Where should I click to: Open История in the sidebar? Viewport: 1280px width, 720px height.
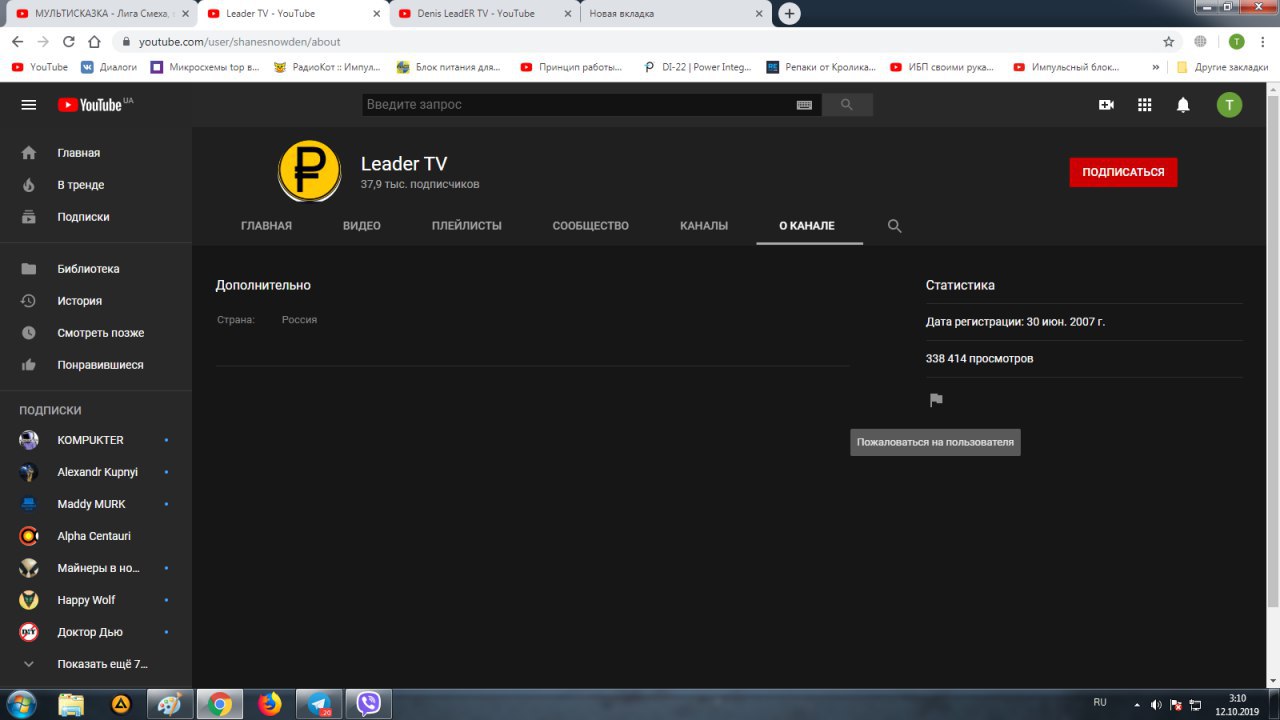[96, 301]
